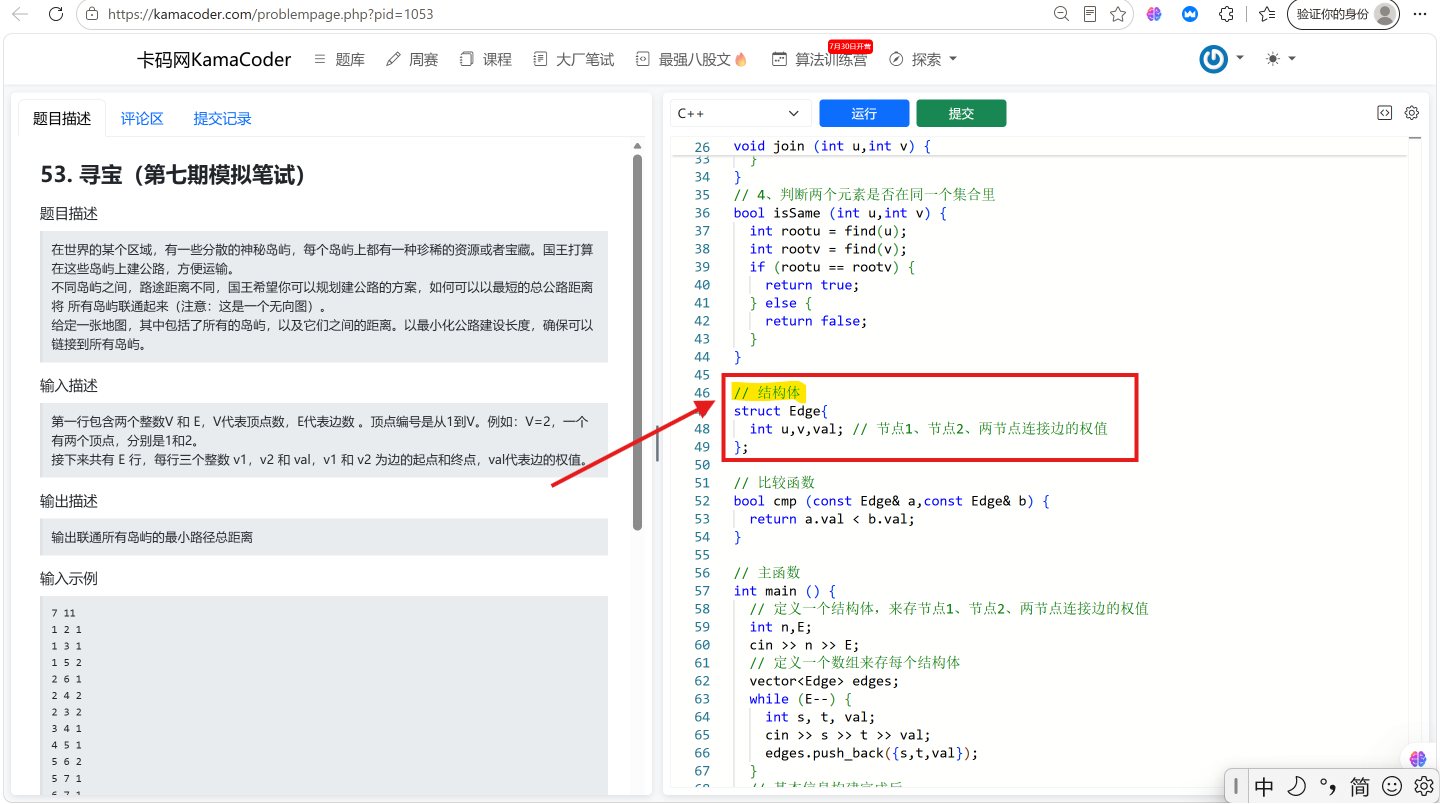Expand the user avatar dropdown arrow
The height and width of the screenshot is (804, 1440).
(1240, 58)
